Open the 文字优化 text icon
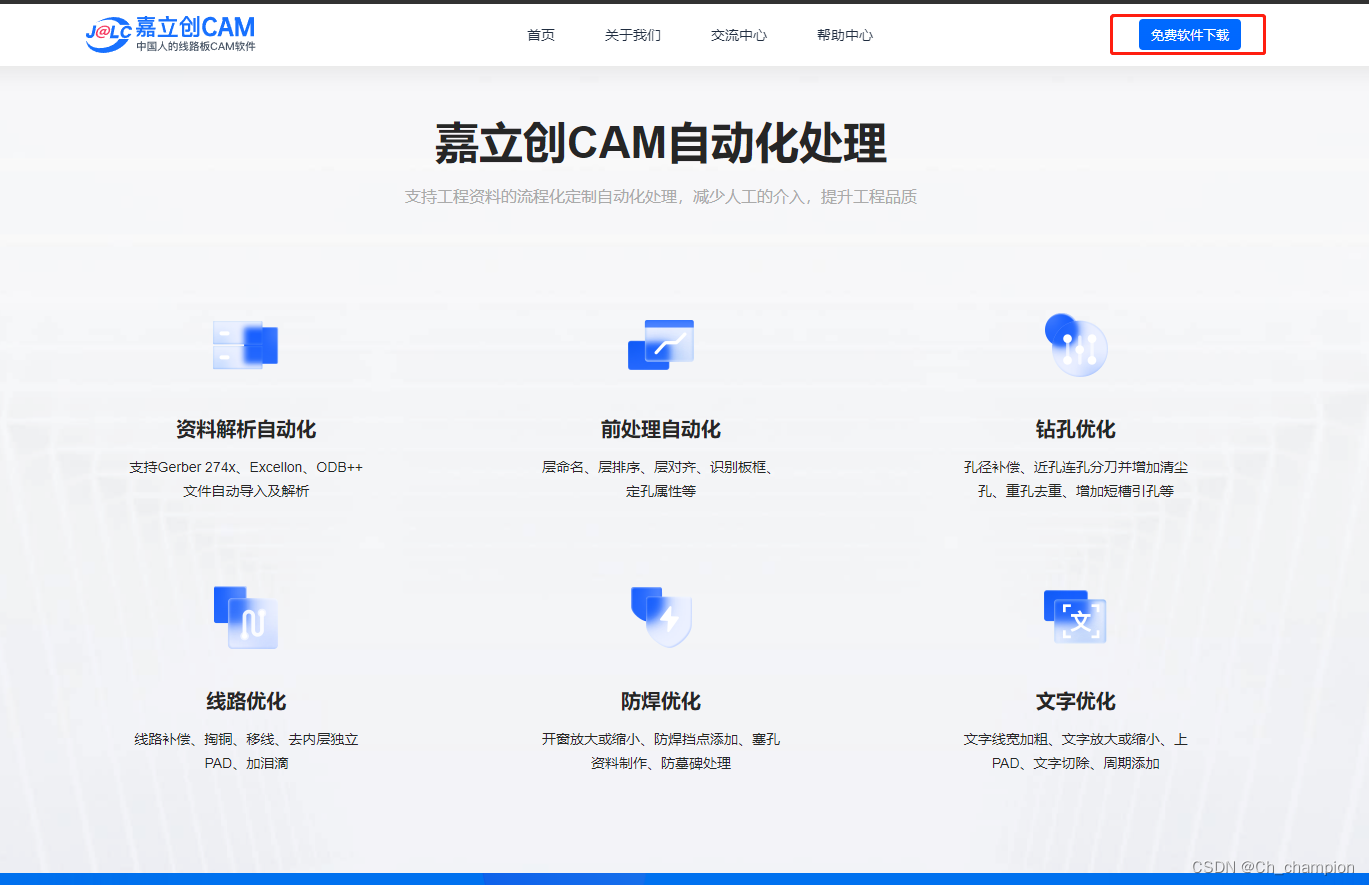Image resolution: width=1369 pixels, height=885 pixels. tap(1075, 617)
